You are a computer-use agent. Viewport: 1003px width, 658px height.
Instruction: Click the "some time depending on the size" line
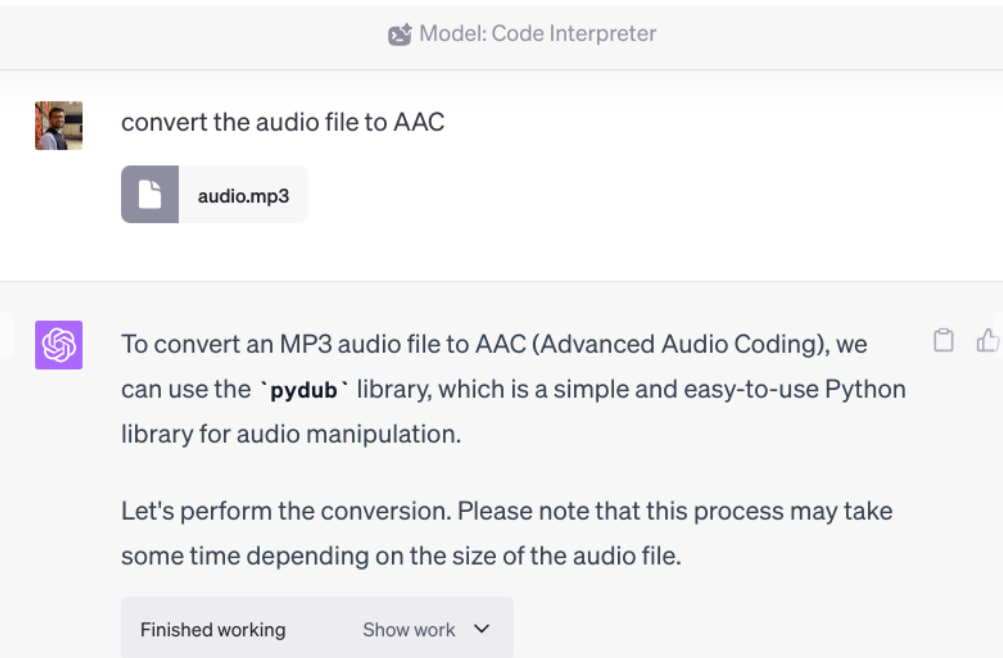pyautogui.click(x=401, y=556)
